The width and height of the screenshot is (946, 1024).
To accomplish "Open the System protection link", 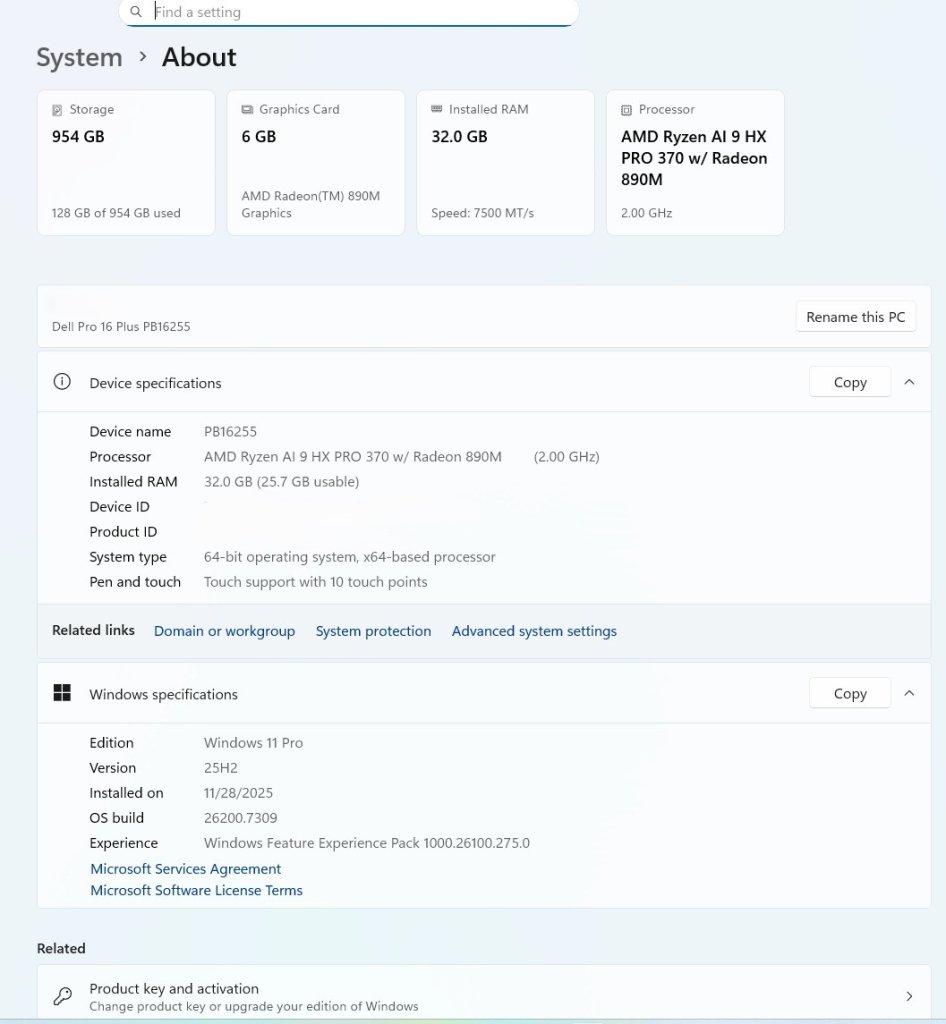I will click(x=373, y=631).
